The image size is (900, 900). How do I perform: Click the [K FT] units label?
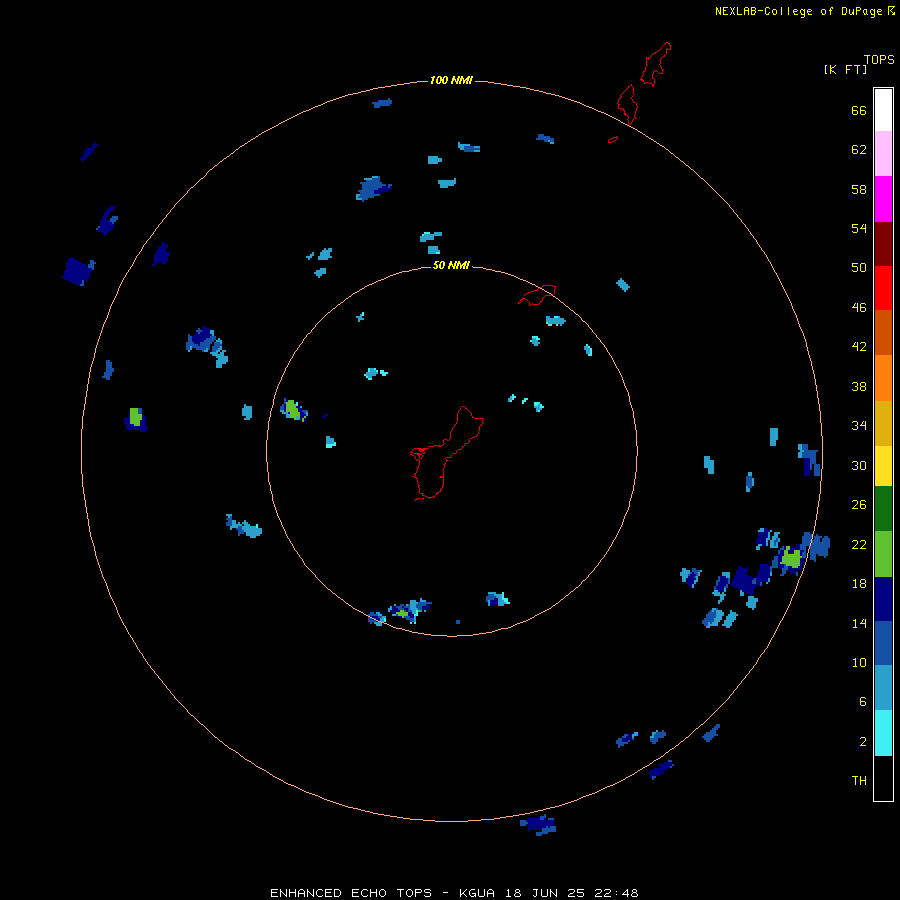(845, 69)
